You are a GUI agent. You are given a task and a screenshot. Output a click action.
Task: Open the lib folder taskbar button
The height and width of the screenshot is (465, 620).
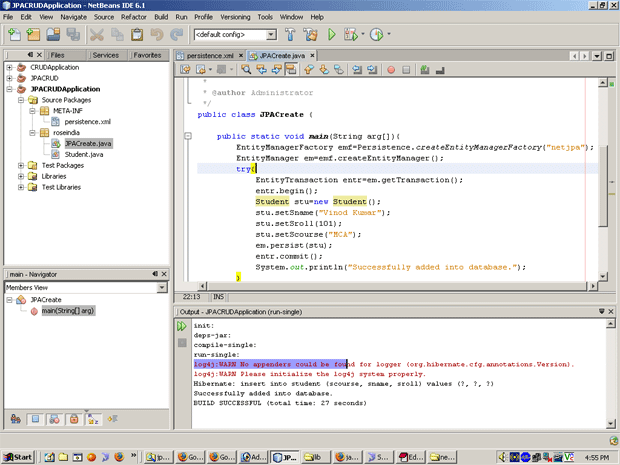(x=315, y=457)
